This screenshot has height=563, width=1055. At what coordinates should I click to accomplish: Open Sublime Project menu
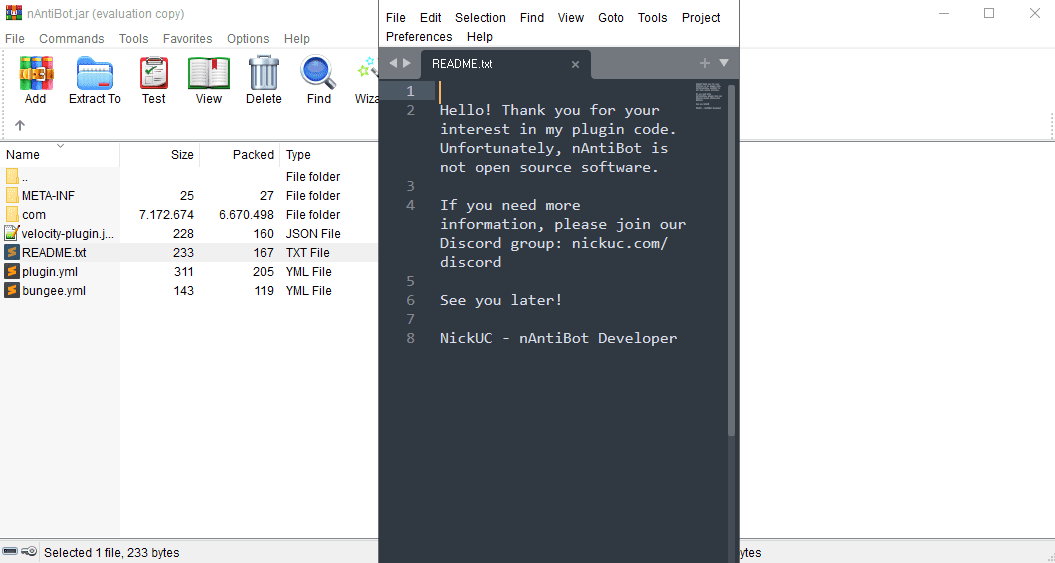[x=700, y=17]
